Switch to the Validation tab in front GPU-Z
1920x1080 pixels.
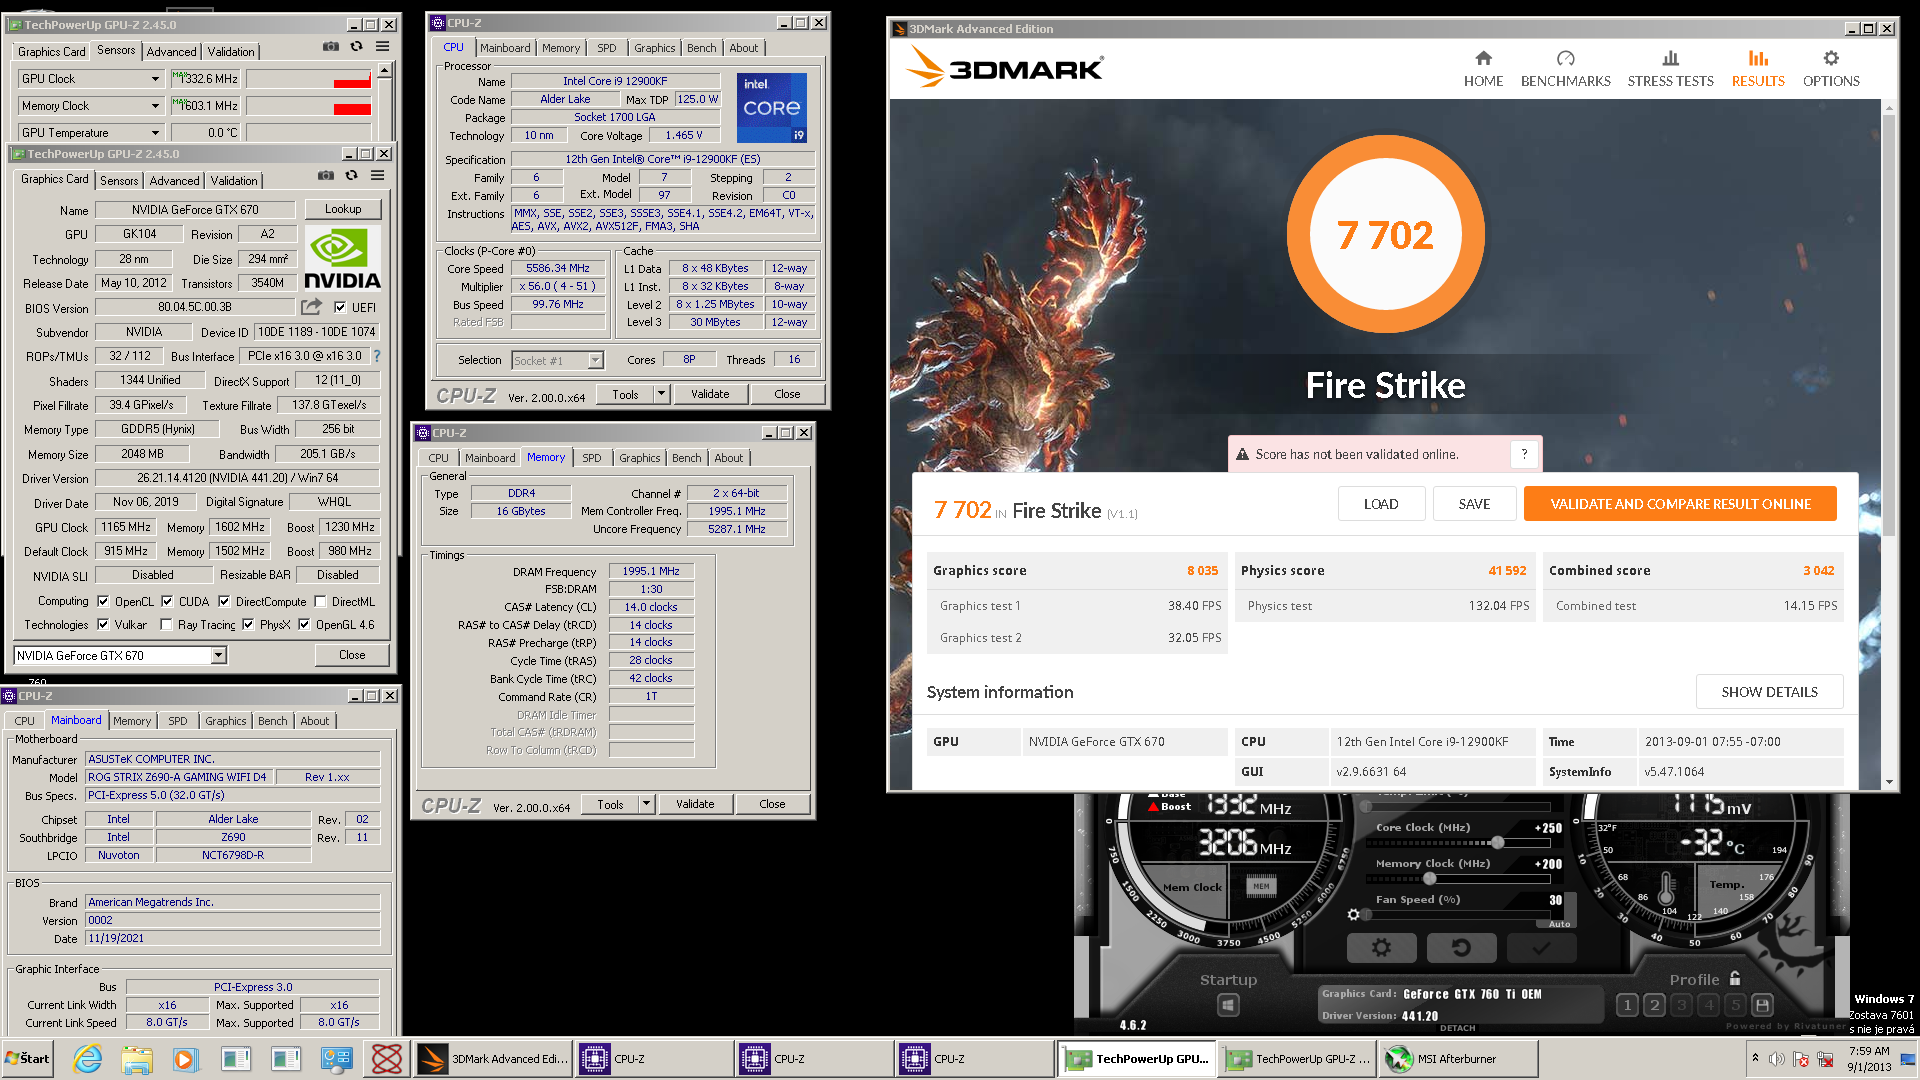pyautogui.click(x=234, y=181)
